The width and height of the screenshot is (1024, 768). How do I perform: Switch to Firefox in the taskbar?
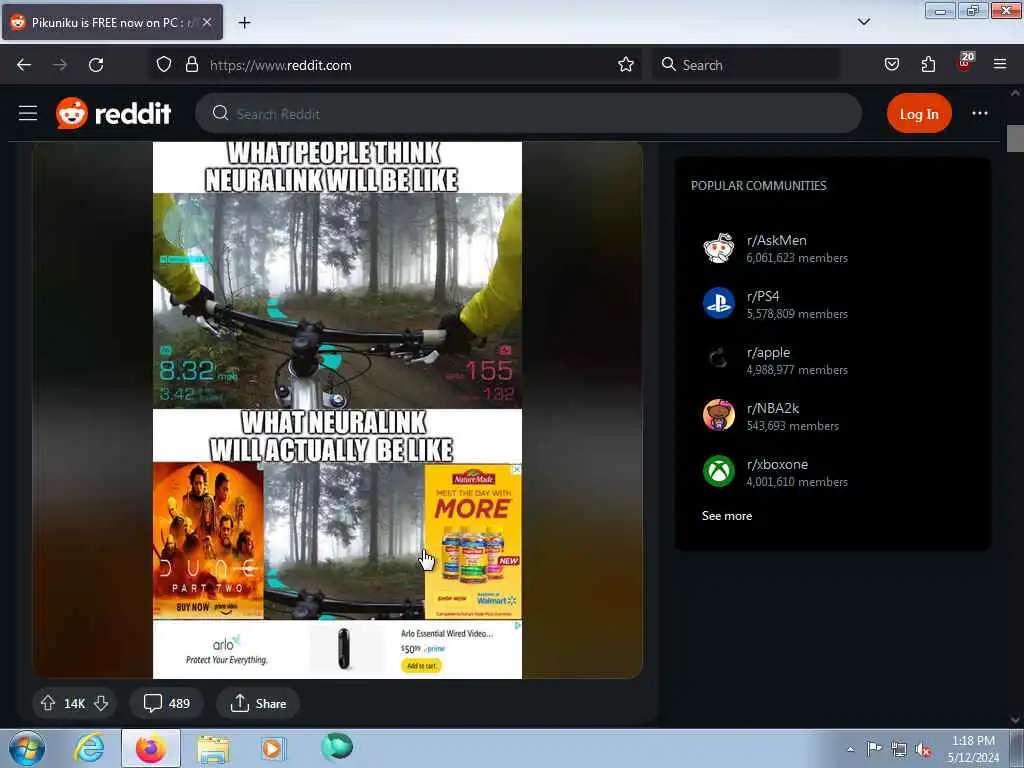coord(151,748)
